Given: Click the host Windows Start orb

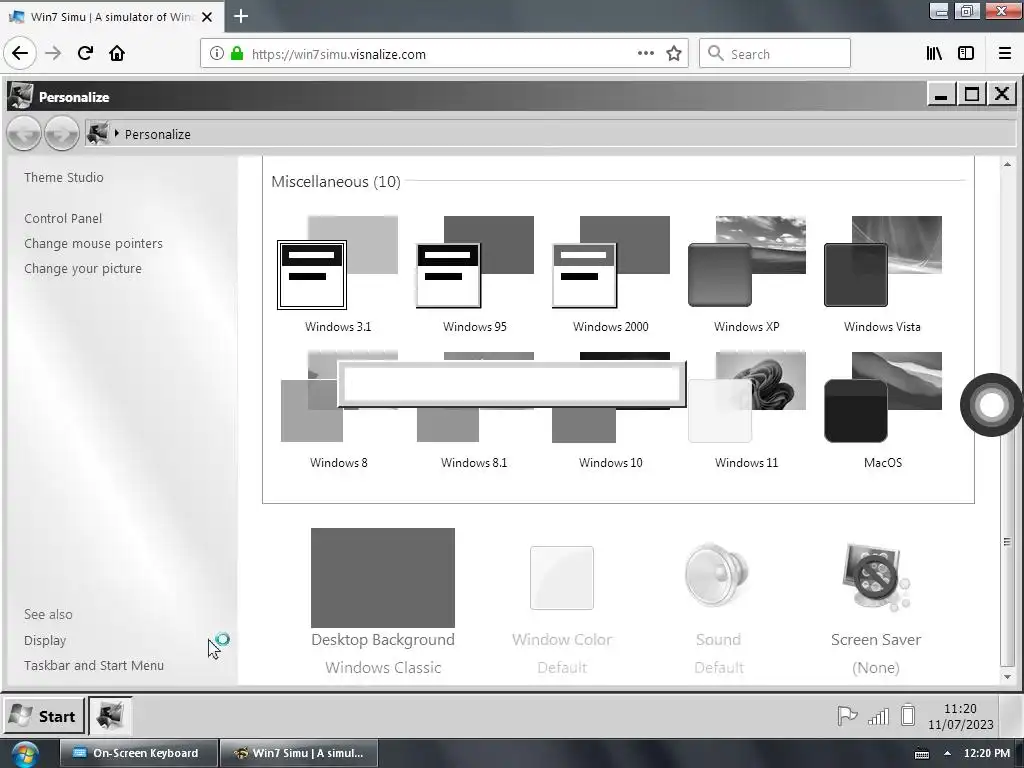Looking at the screenshot, I should pos(24,754).
